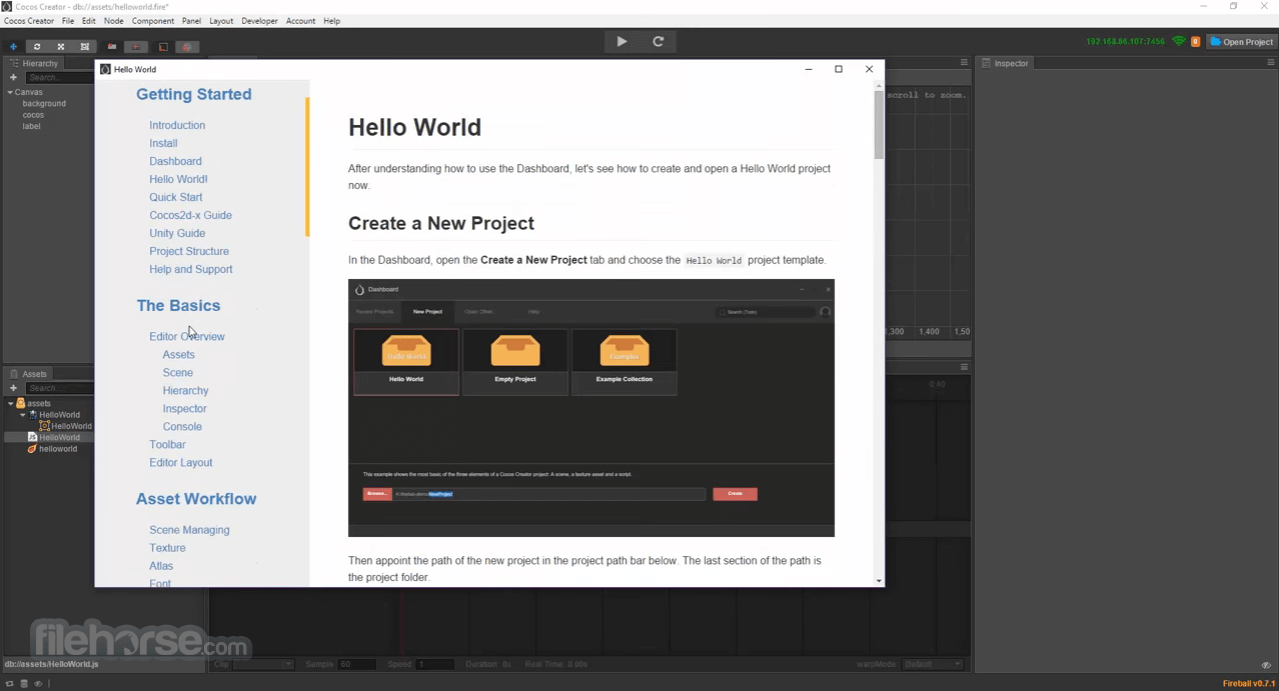Open the wrapMode Default dropdown
The height and width of the screenshot is (691, 1279).
tap(933, 664)
